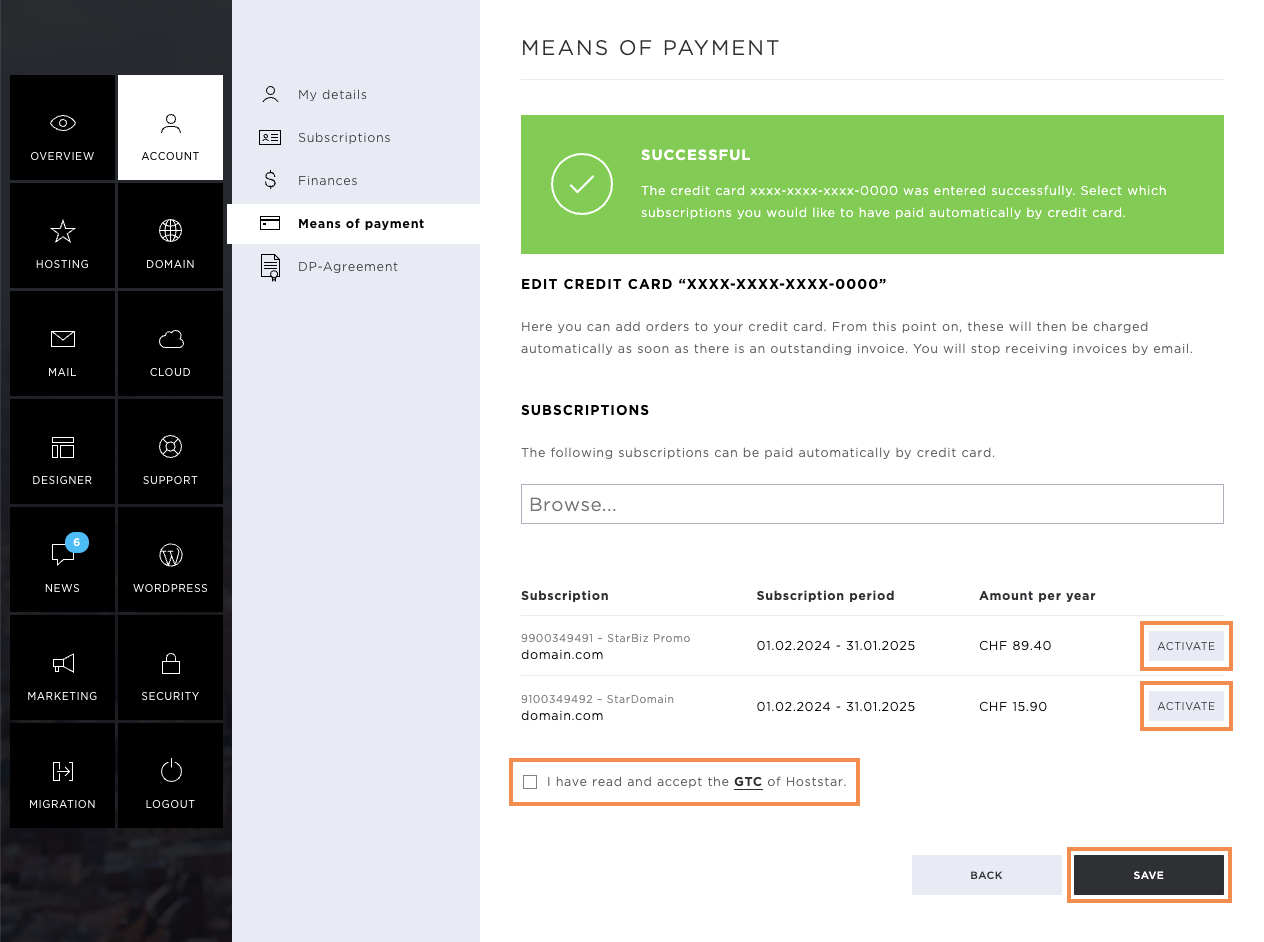Open the Support lifebuoy tile
Viewport: 1264px width, 942px height.
pyautogui.click(x=170, y=452)
